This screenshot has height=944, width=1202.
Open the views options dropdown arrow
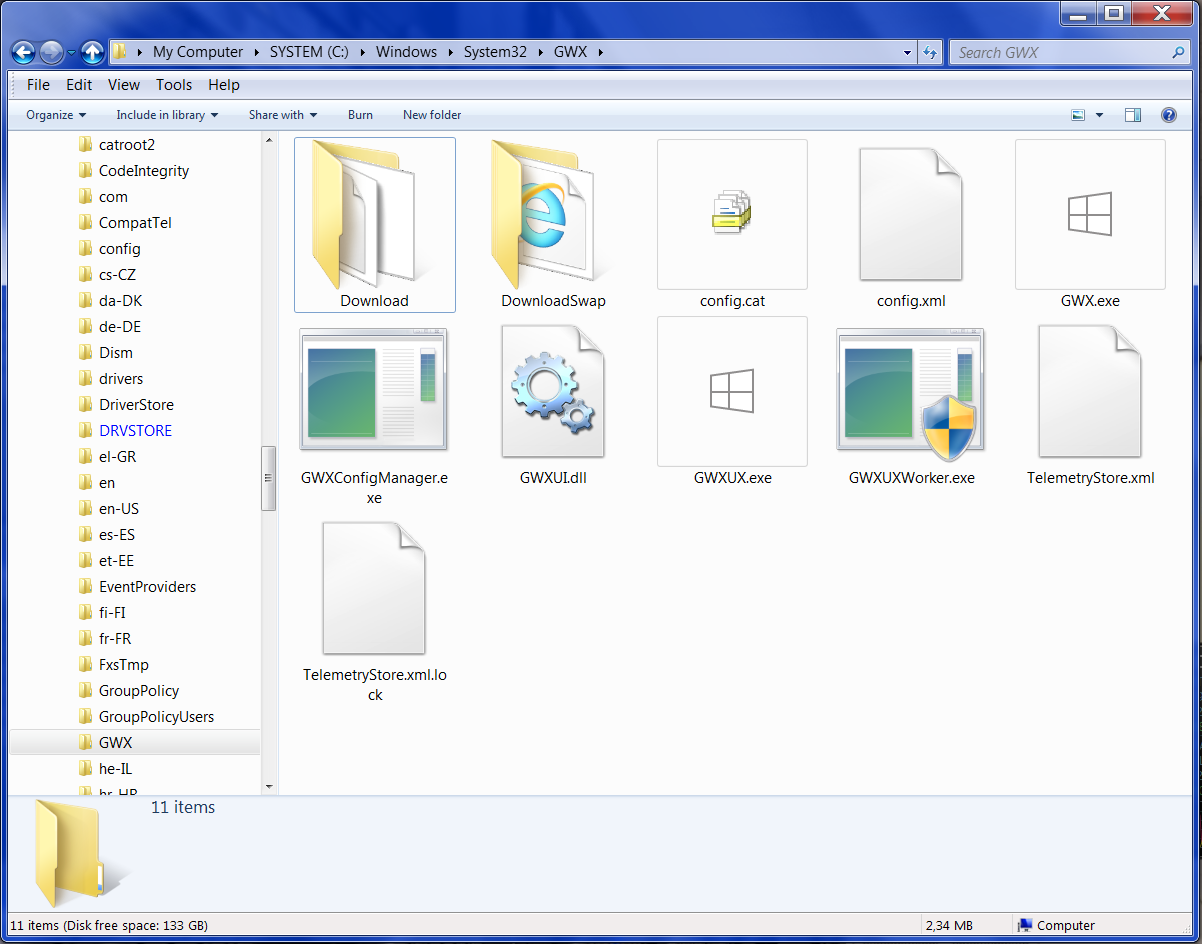click(x=1100, y=115)
